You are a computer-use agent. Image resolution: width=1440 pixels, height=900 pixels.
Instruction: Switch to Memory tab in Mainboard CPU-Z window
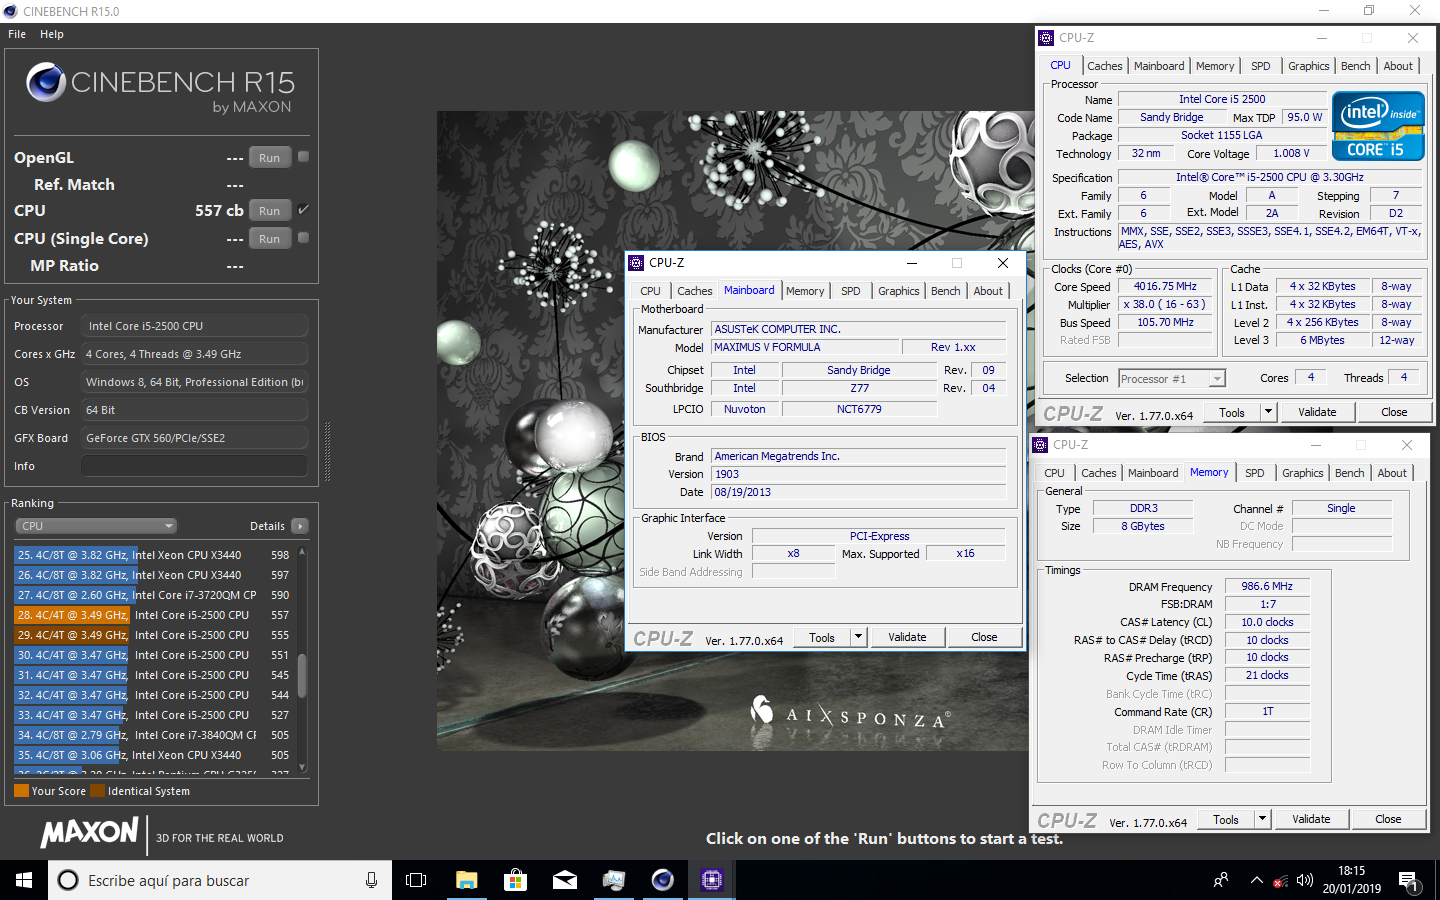[805, 291]
